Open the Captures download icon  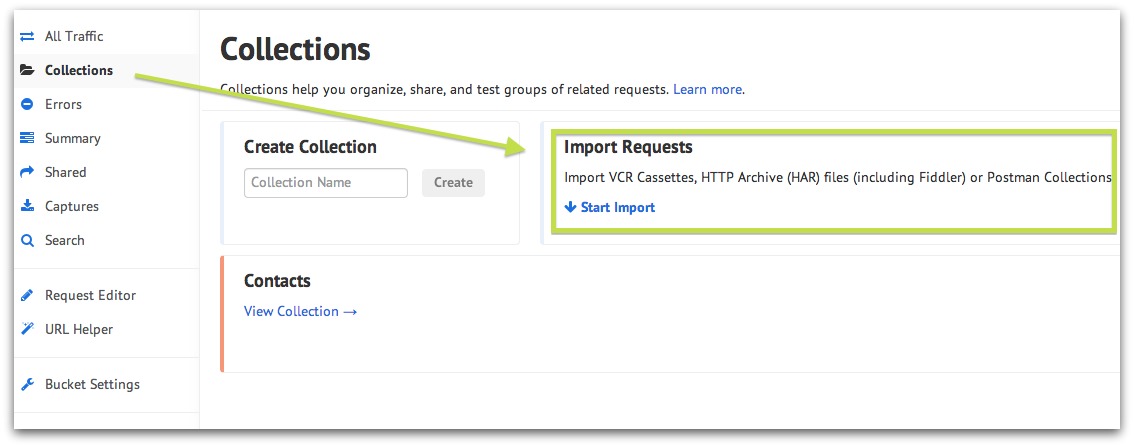(27, 206)
